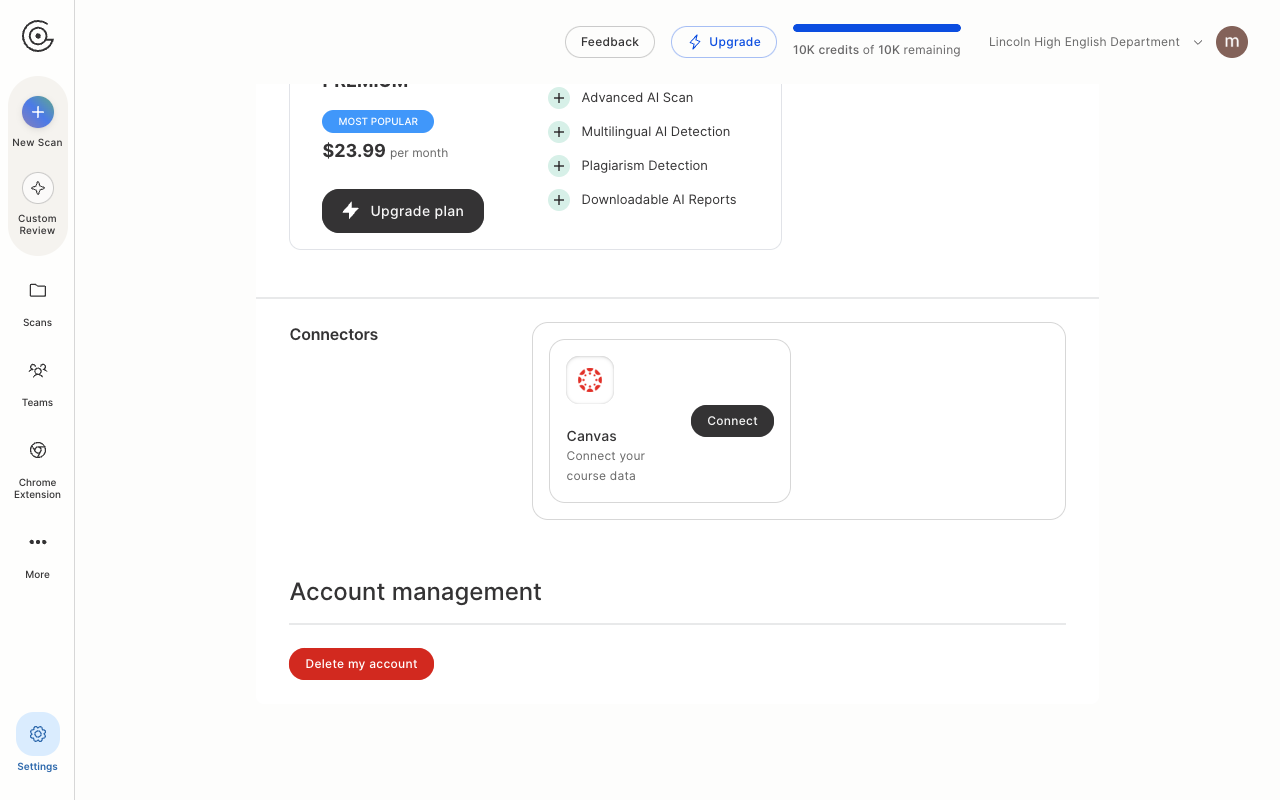Click the Canvas connector logo

tap(590, 380)
